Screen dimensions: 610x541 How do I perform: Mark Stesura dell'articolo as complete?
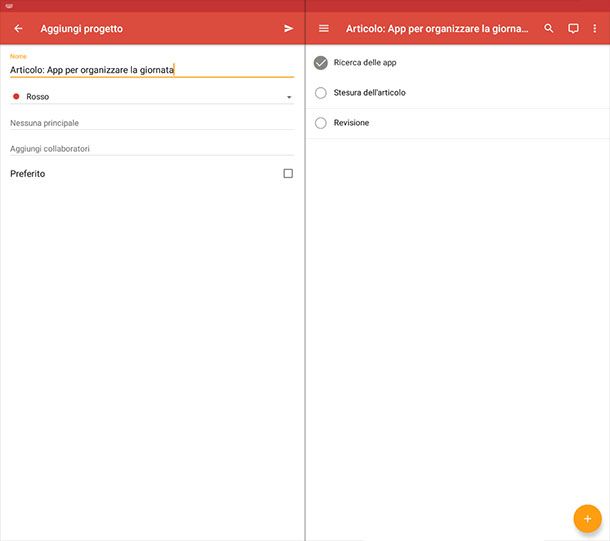click(x=321, y=93)
